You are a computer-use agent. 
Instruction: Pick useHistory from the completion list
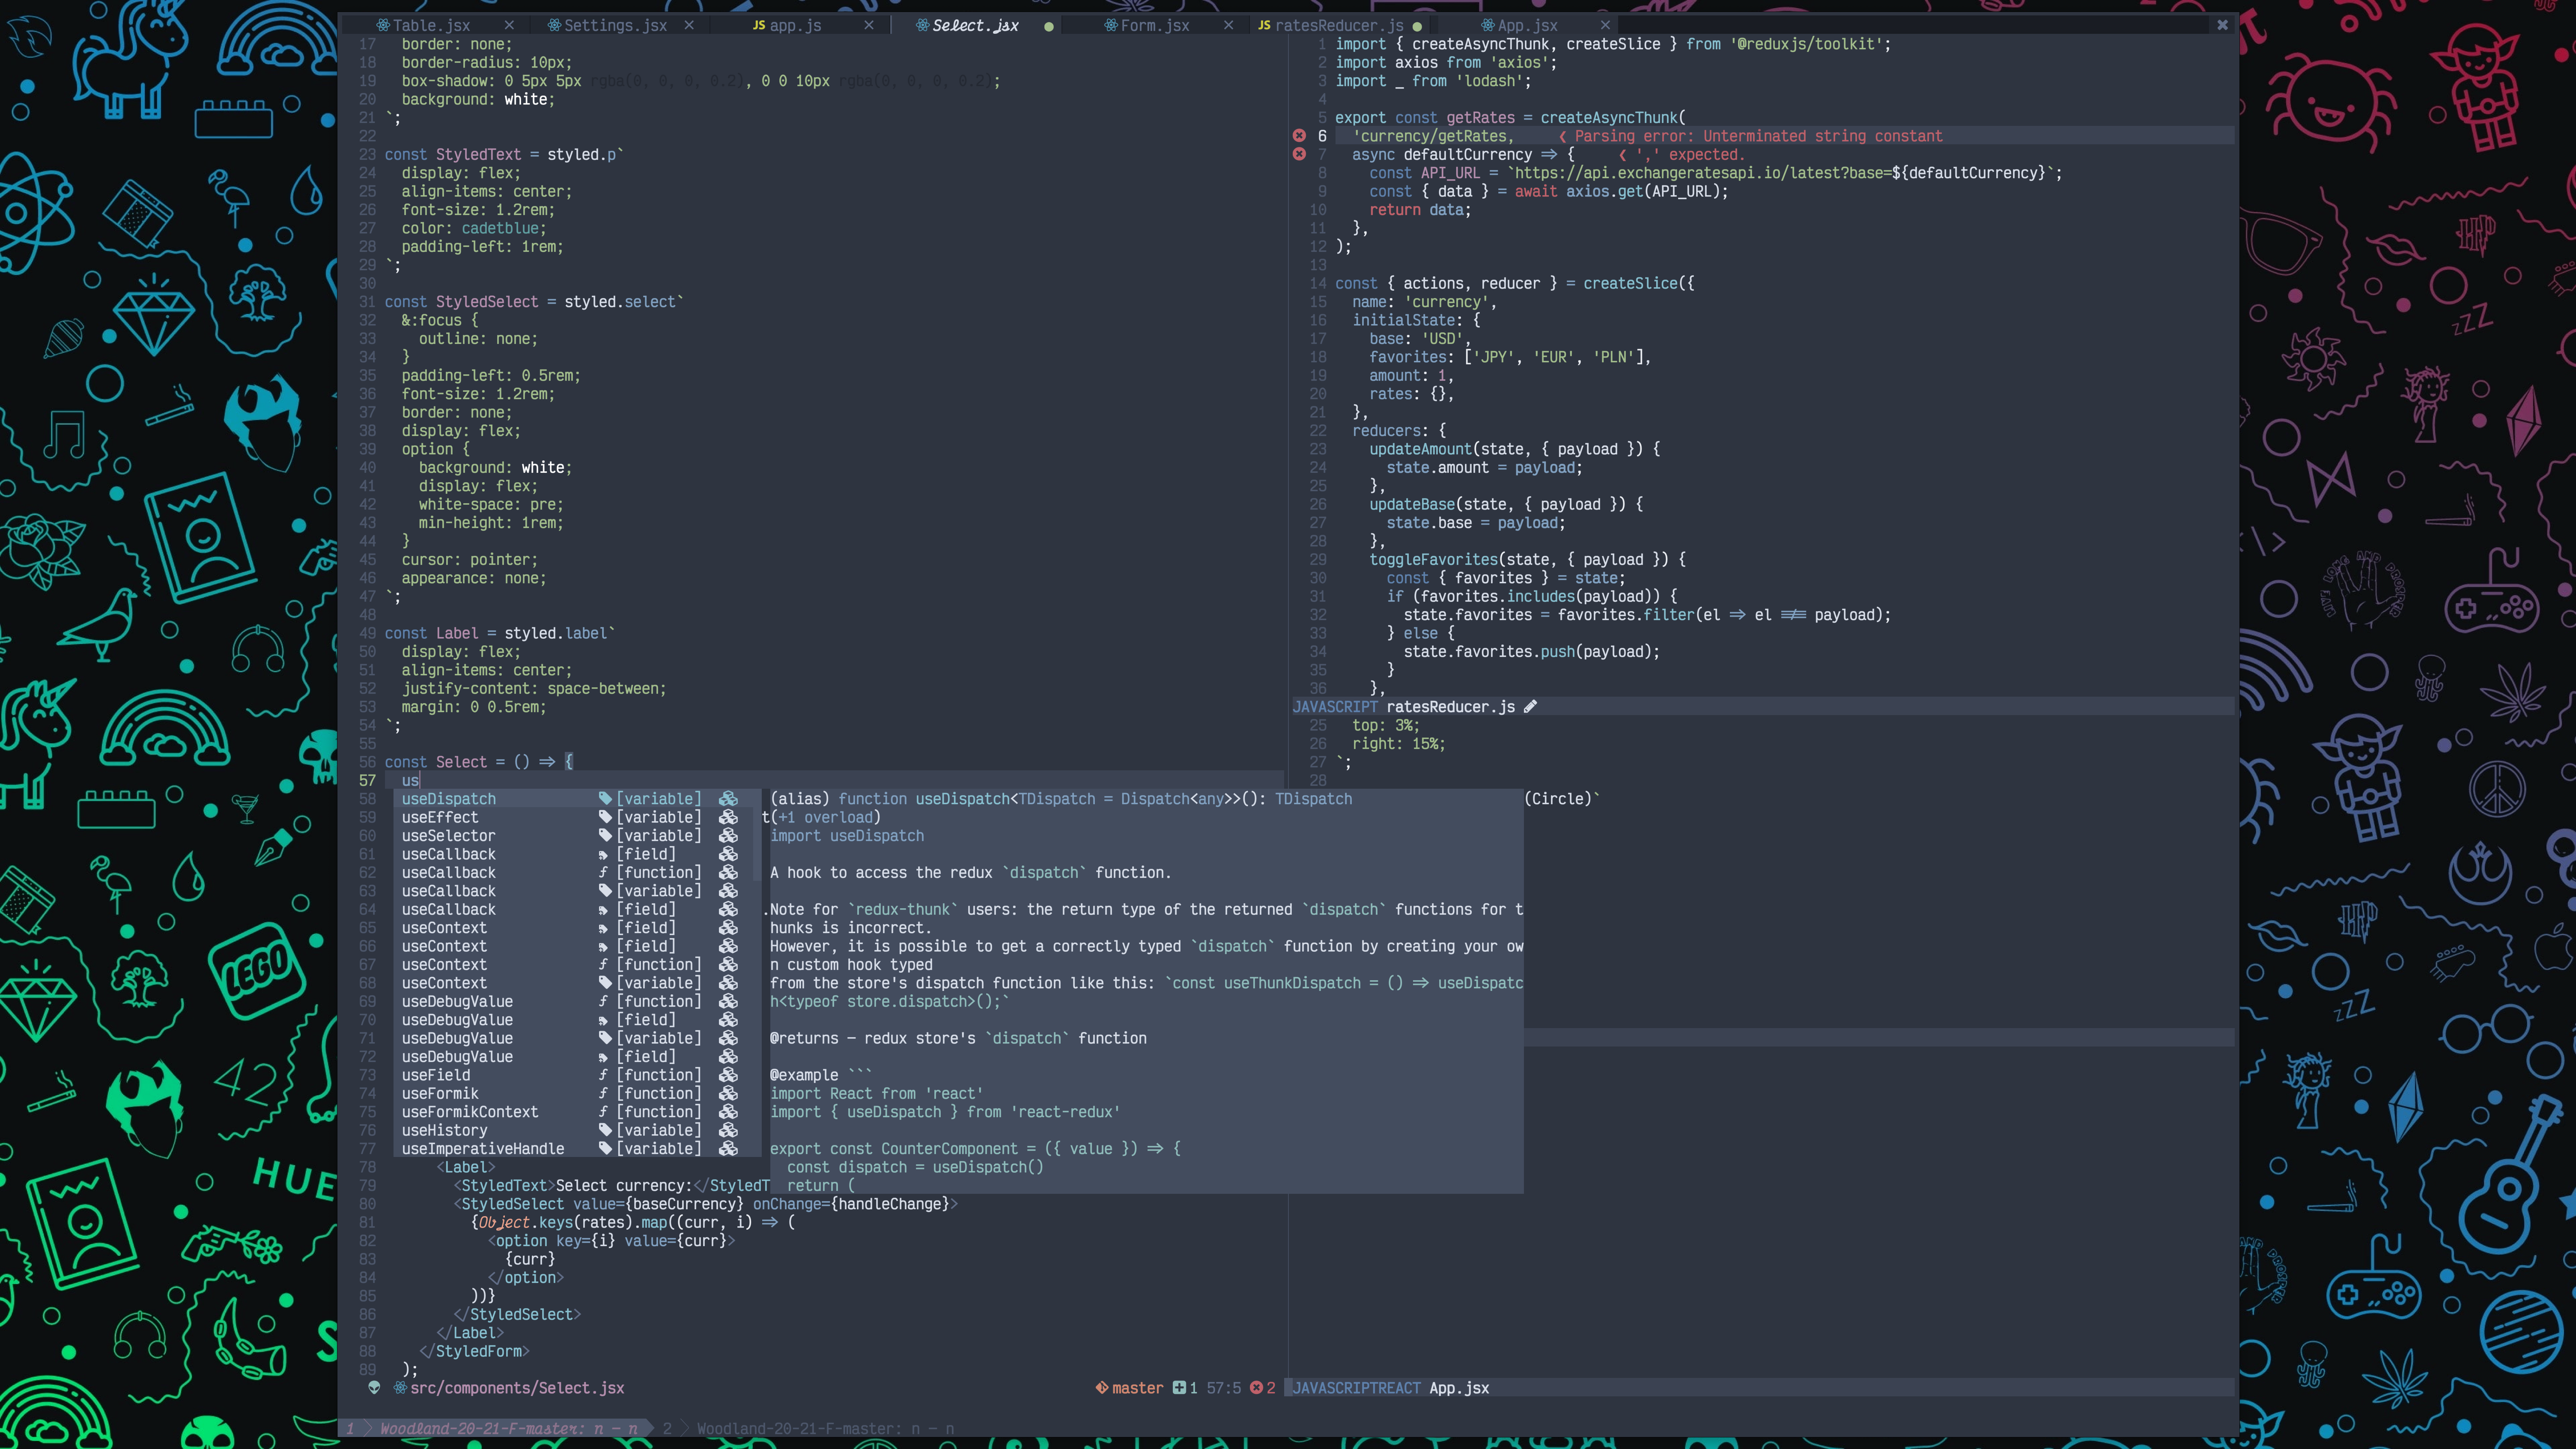tap(444, 1130)
